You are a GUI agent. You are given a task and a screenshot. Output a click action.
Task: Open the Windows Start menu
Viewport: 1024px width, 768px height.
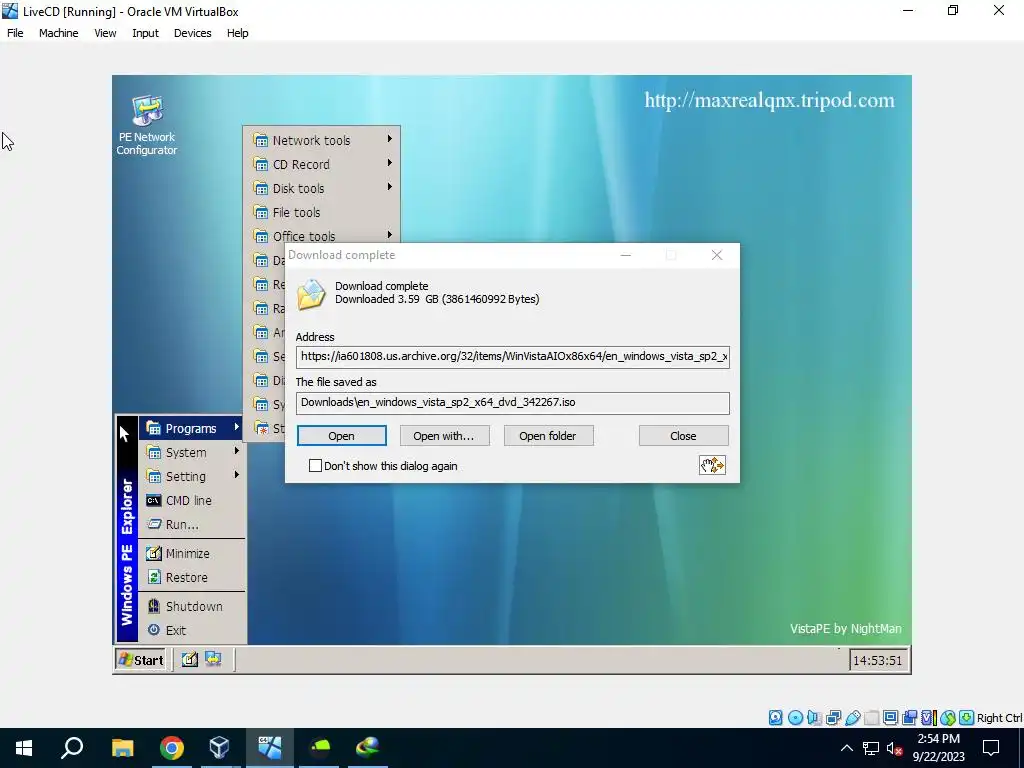(x=24, y=748)
